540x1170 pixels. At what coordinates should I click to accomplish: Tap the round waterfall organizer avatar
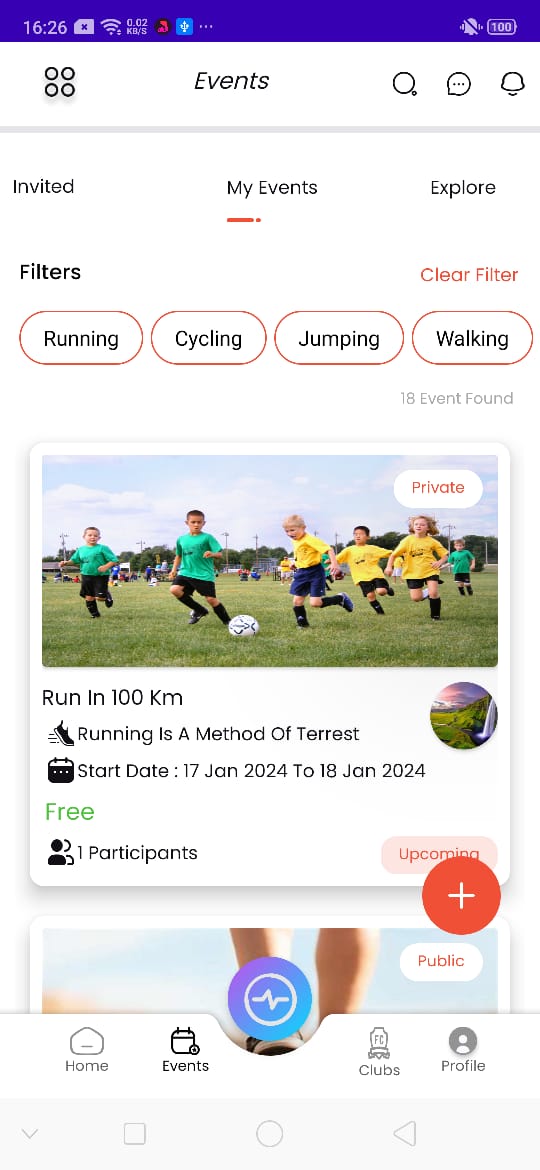(463, 716)
